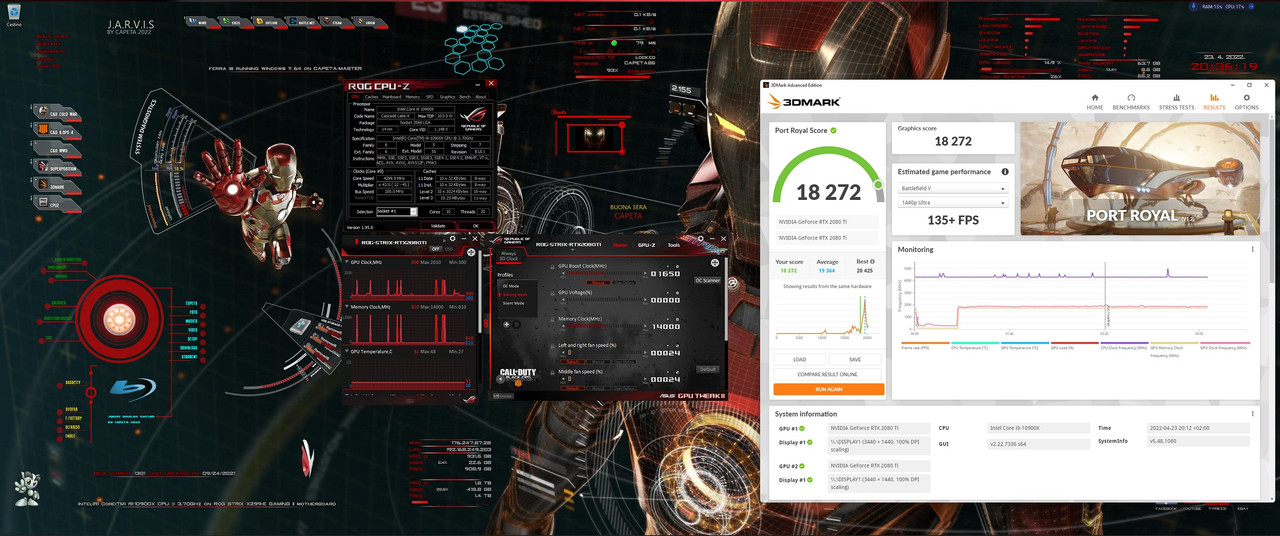This screenshot has width=1280, height=536.
Task: Click LOAD button in 3DMark
Action: (800, 359)
